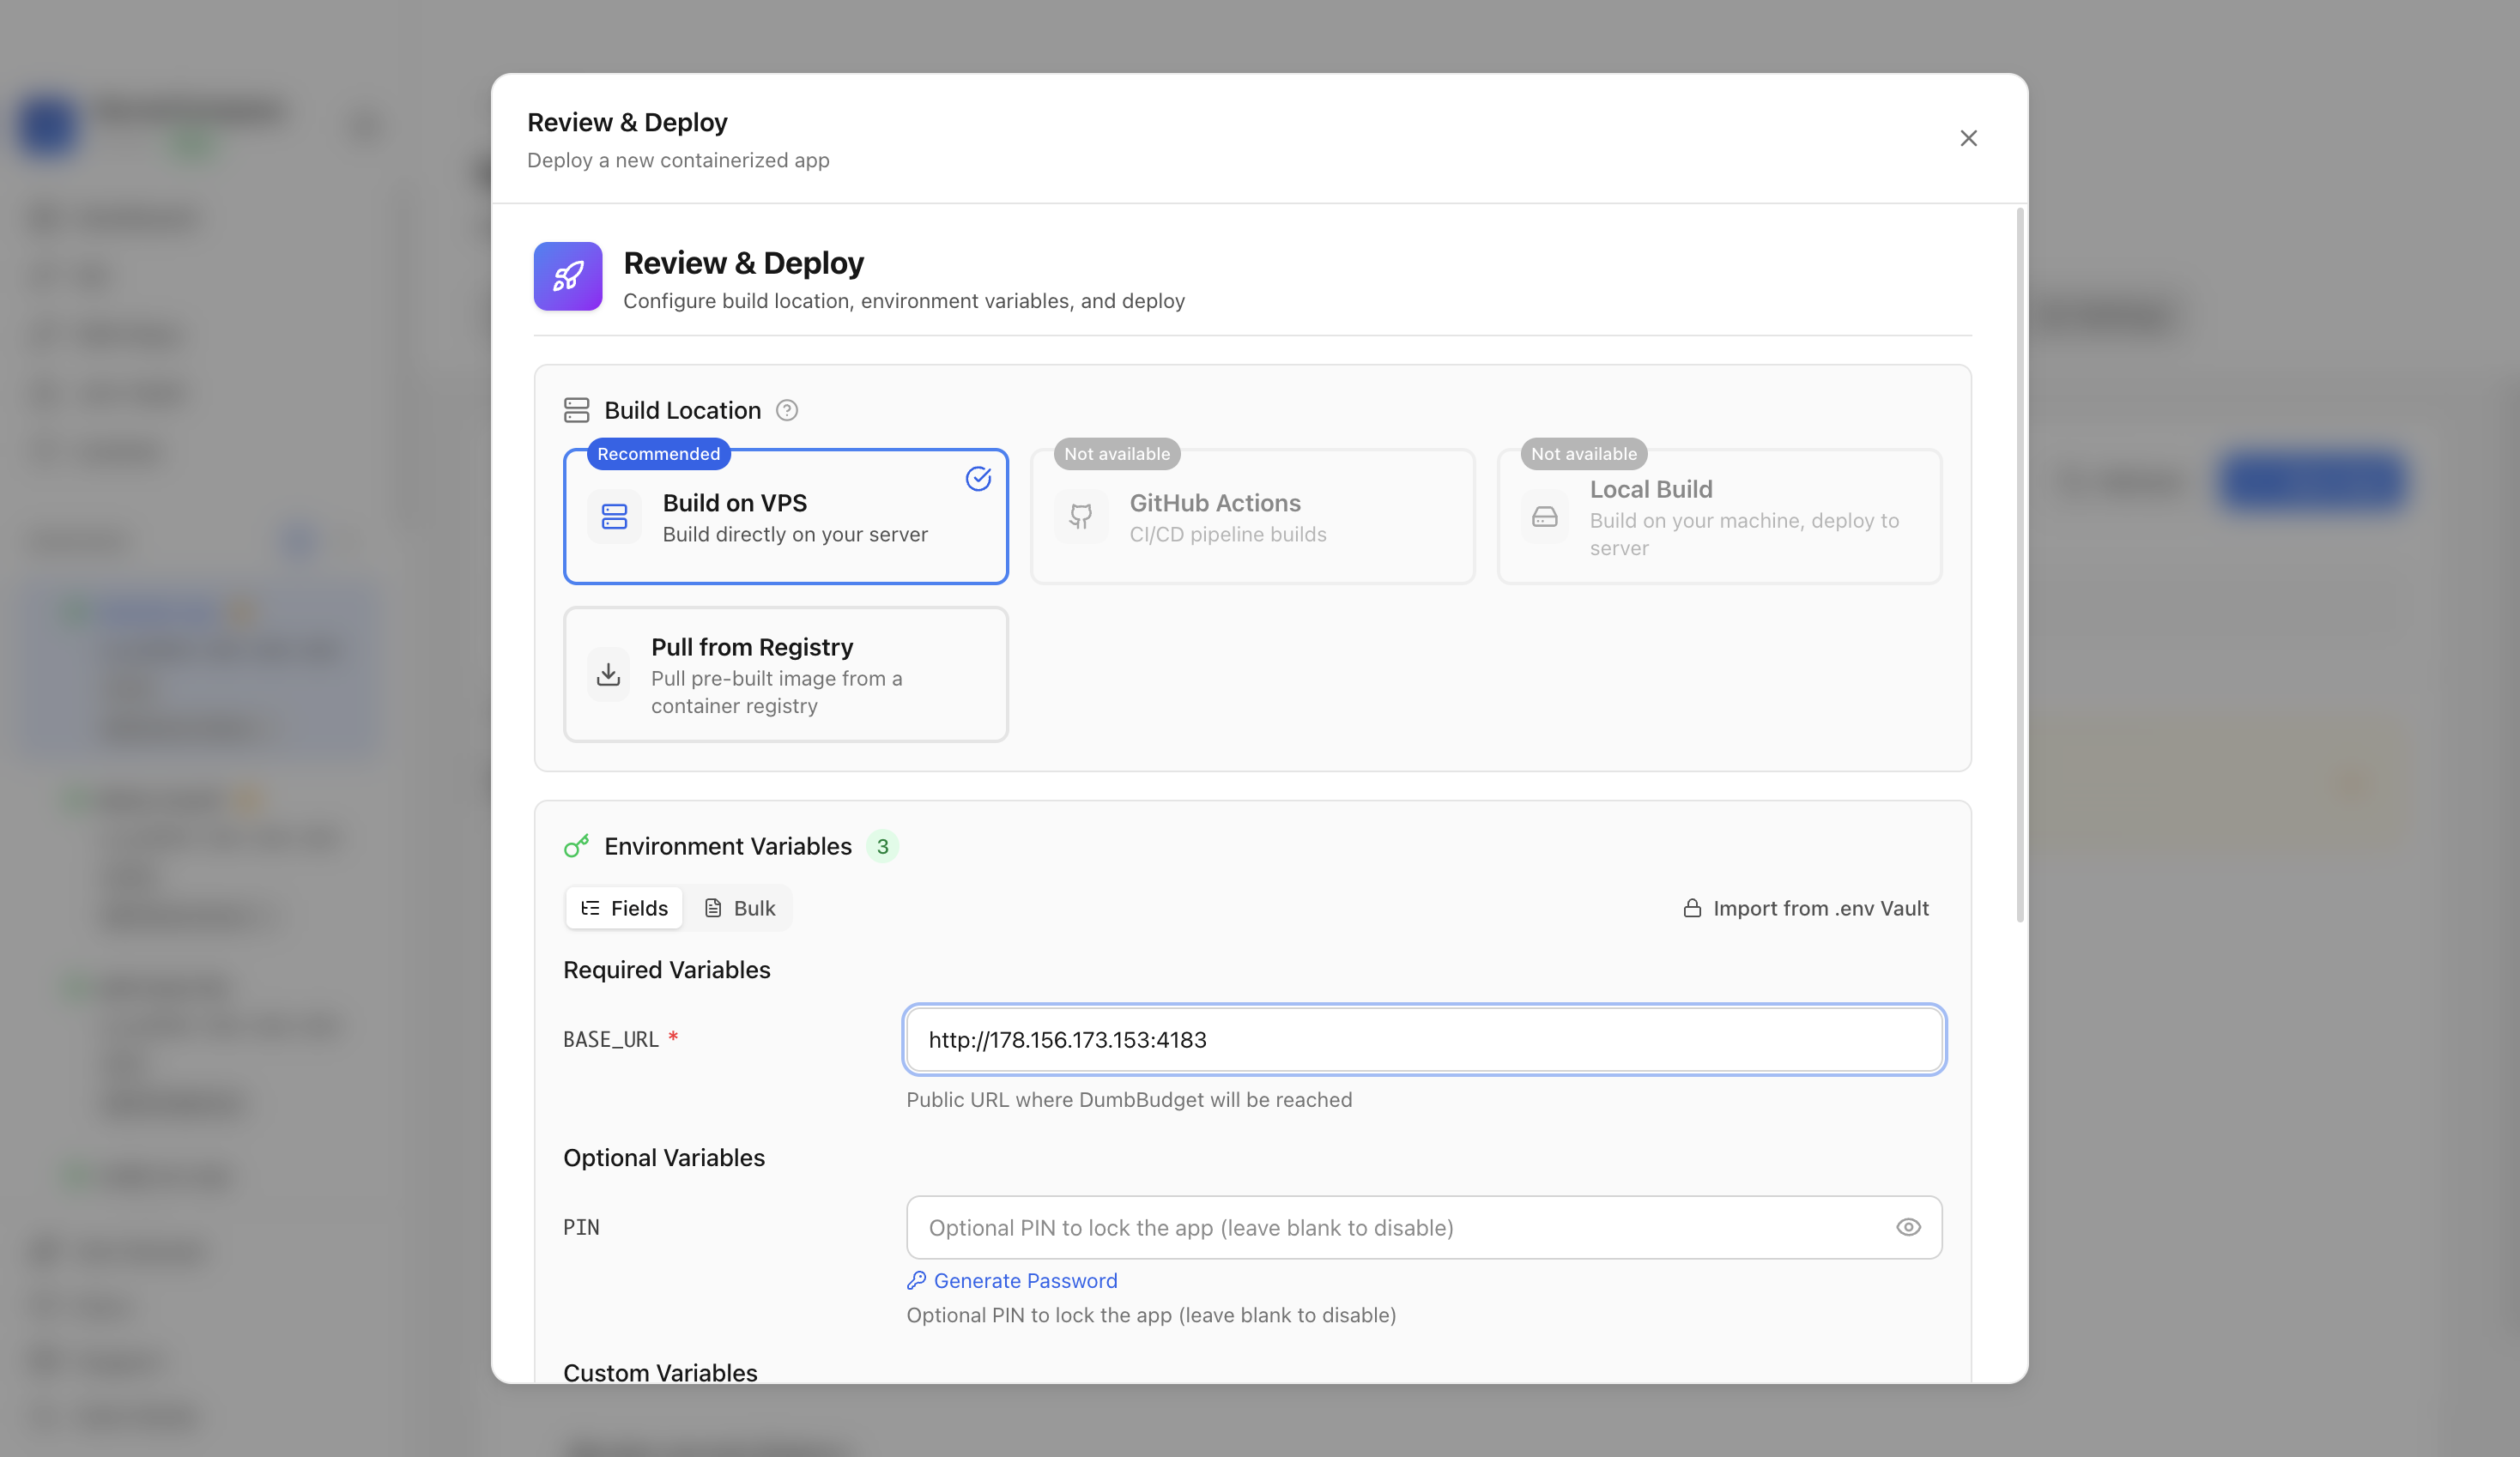Close the Review & Deploy dialog
This screenshot has width=2520, height=1457.
coord(1968,138)
